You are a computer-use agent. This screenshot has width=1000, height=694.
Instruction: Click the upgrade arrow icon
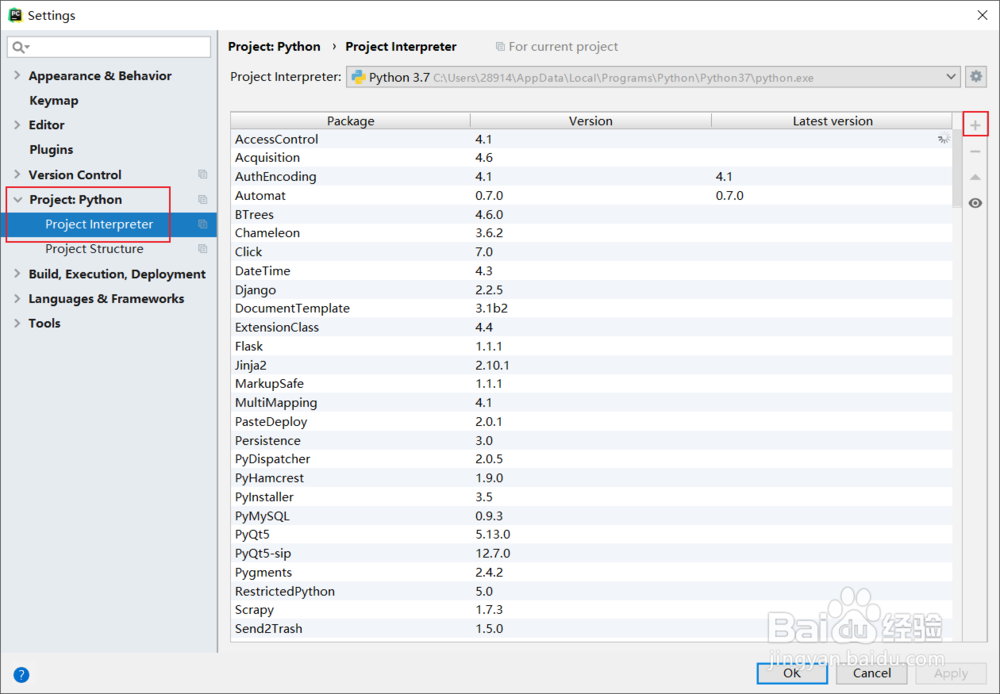click(x=975, y=177)
